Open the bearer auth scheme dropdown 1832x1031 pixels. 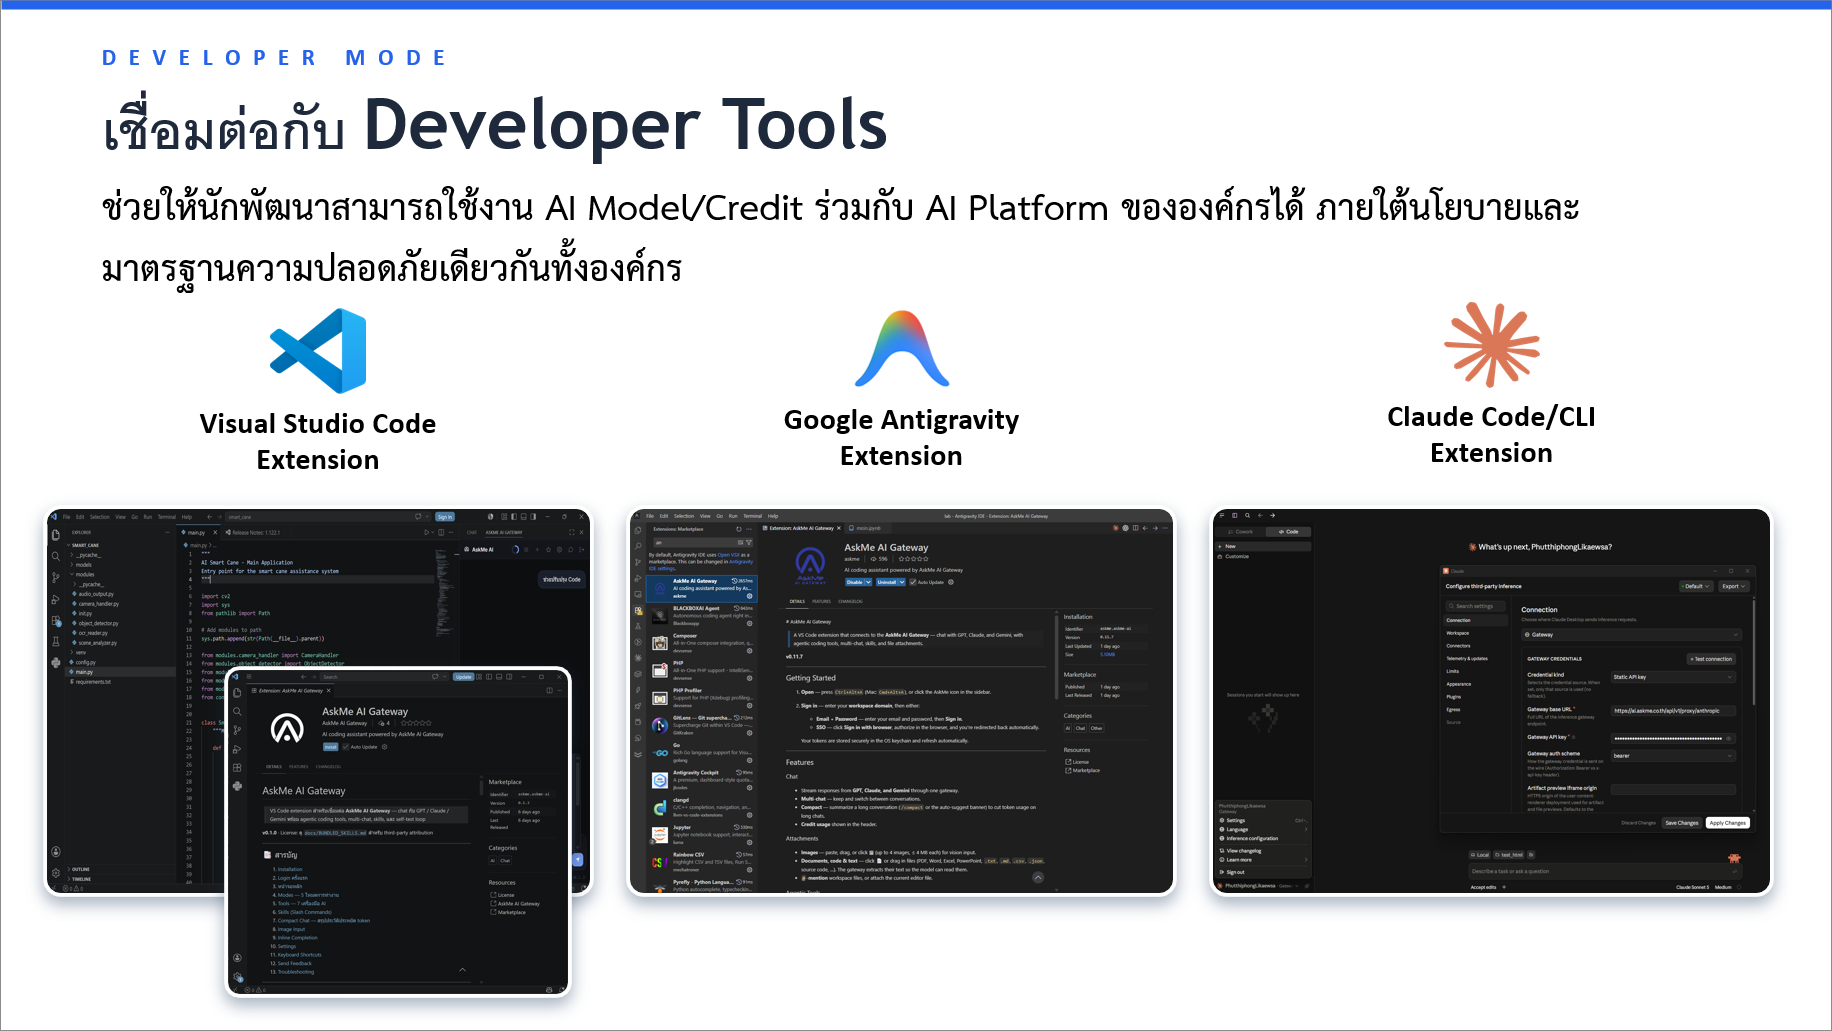pyautogui.click(x=1673, y=756)
